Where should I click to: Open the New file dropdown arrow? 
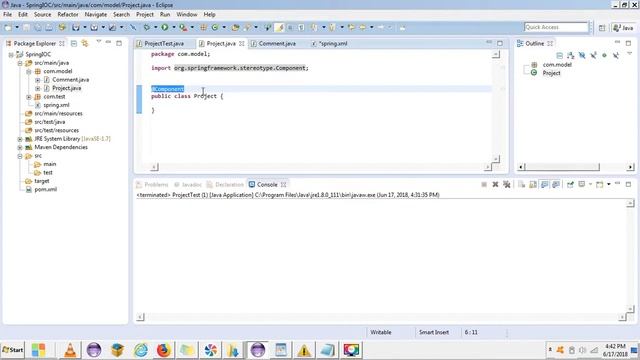[17, 27]
